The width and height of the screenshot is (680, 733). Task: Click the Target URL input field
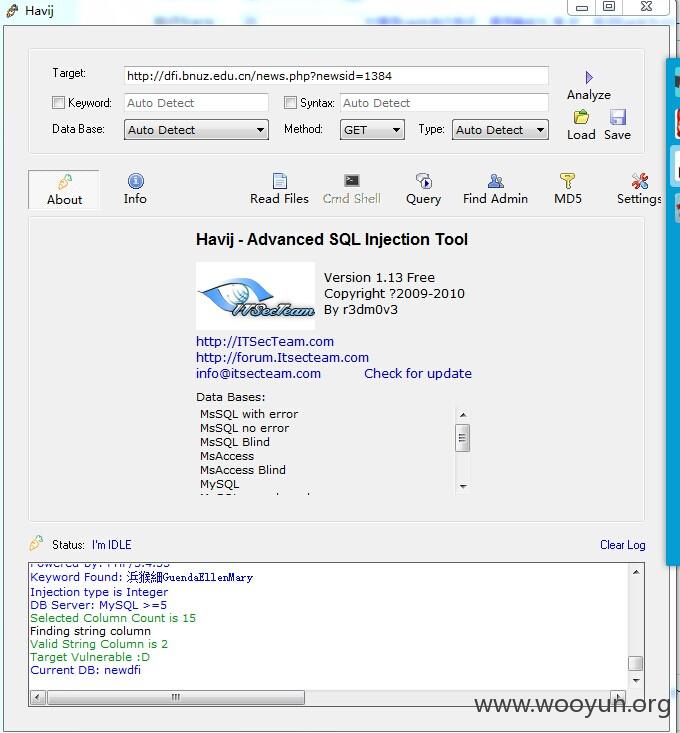[x=336, y=76]
